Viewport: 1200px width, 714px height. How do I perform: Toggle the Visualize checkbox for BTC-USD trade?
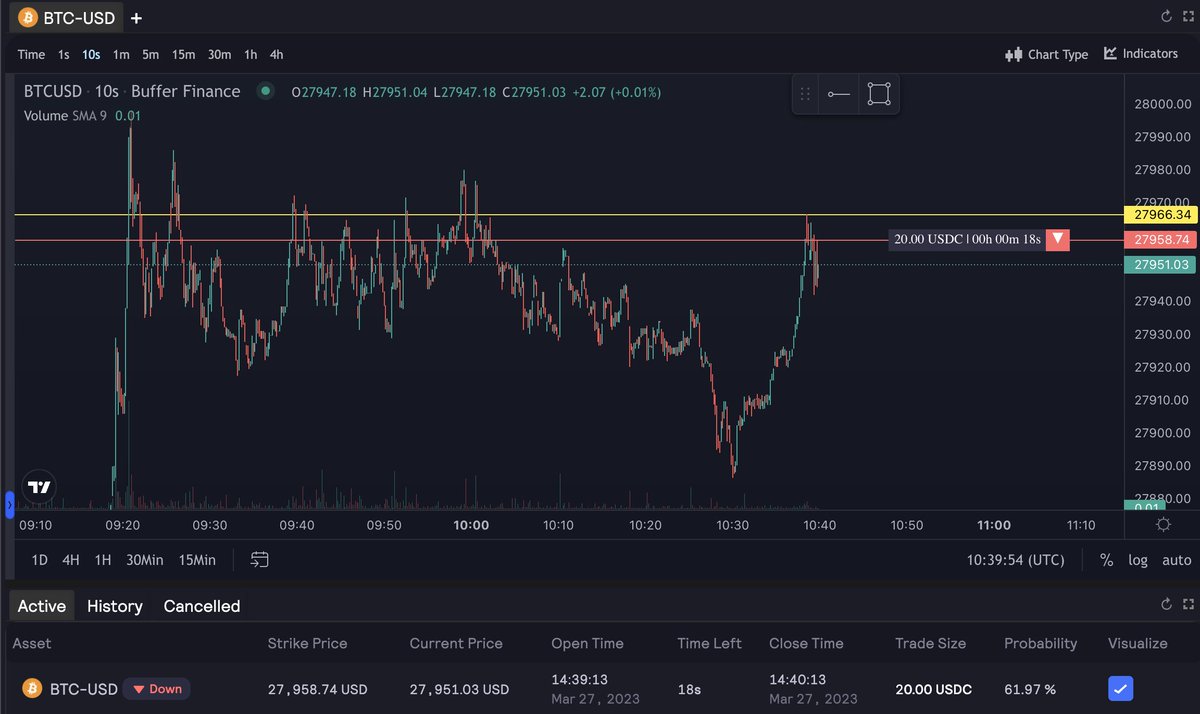click(1120, 688)
